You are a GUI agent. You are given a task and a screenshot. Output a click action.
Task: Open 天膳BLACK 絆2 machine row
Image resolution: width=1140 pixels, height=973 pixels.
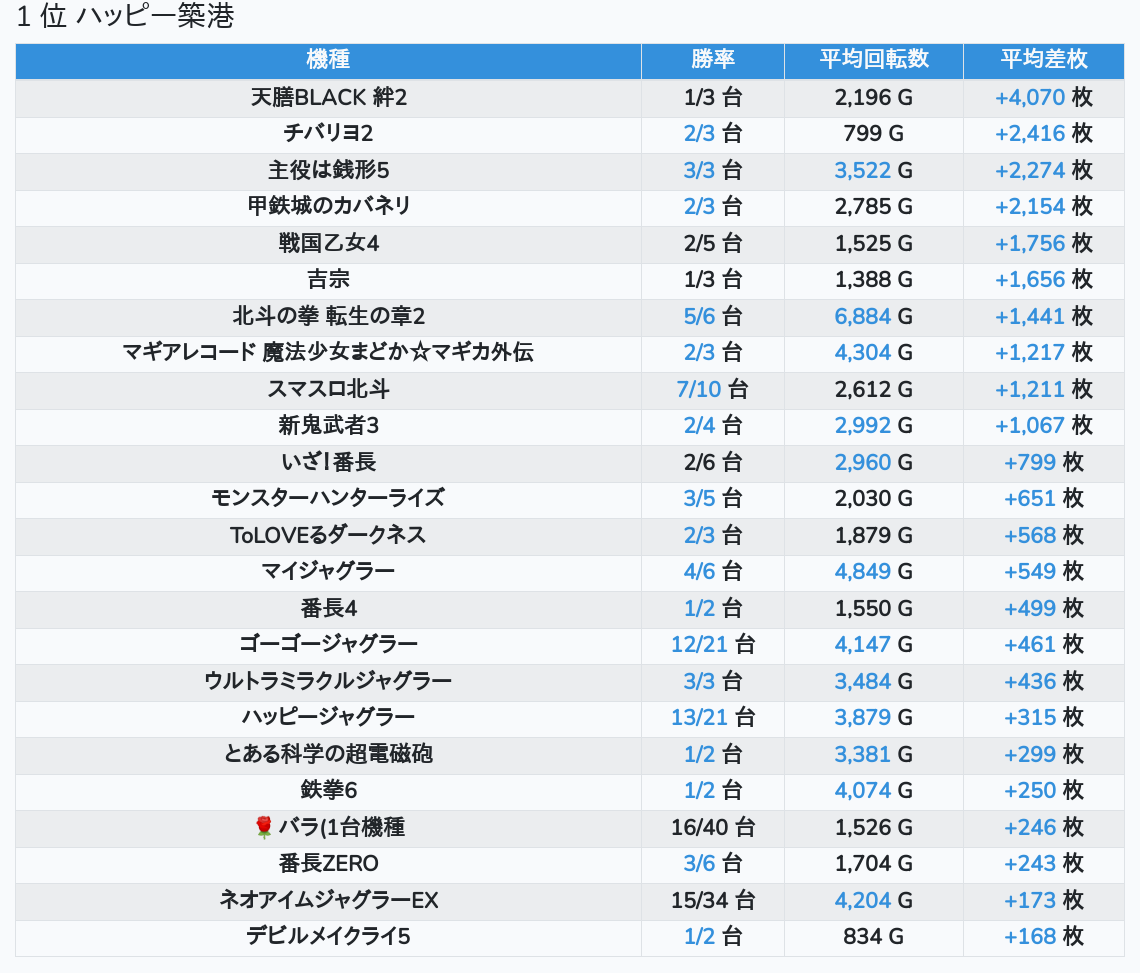tap(328, 97)
